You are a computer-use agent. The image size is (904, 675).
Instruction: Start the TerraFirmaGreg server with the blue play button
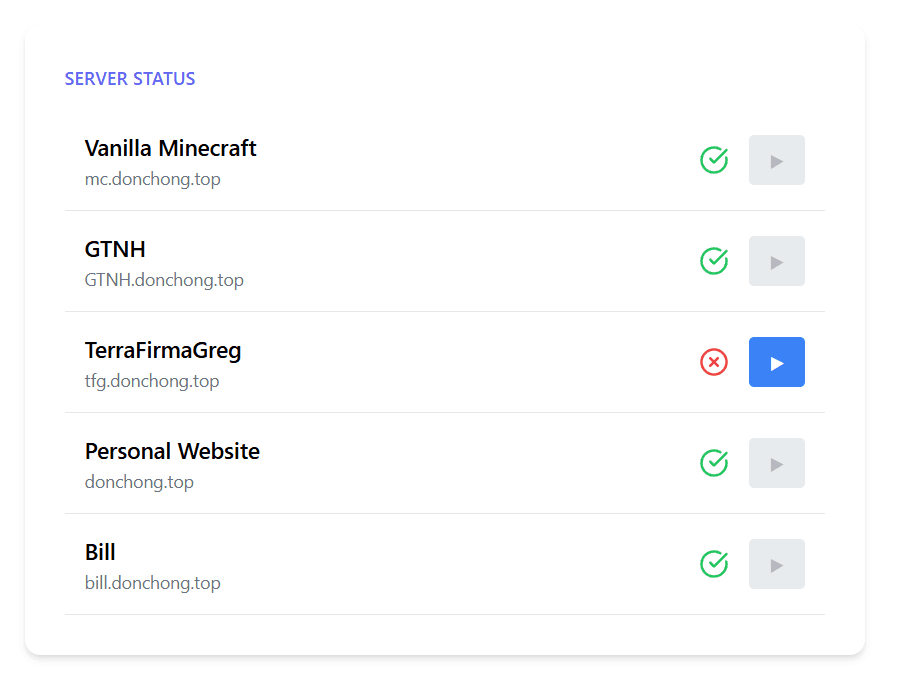(777, 362)
